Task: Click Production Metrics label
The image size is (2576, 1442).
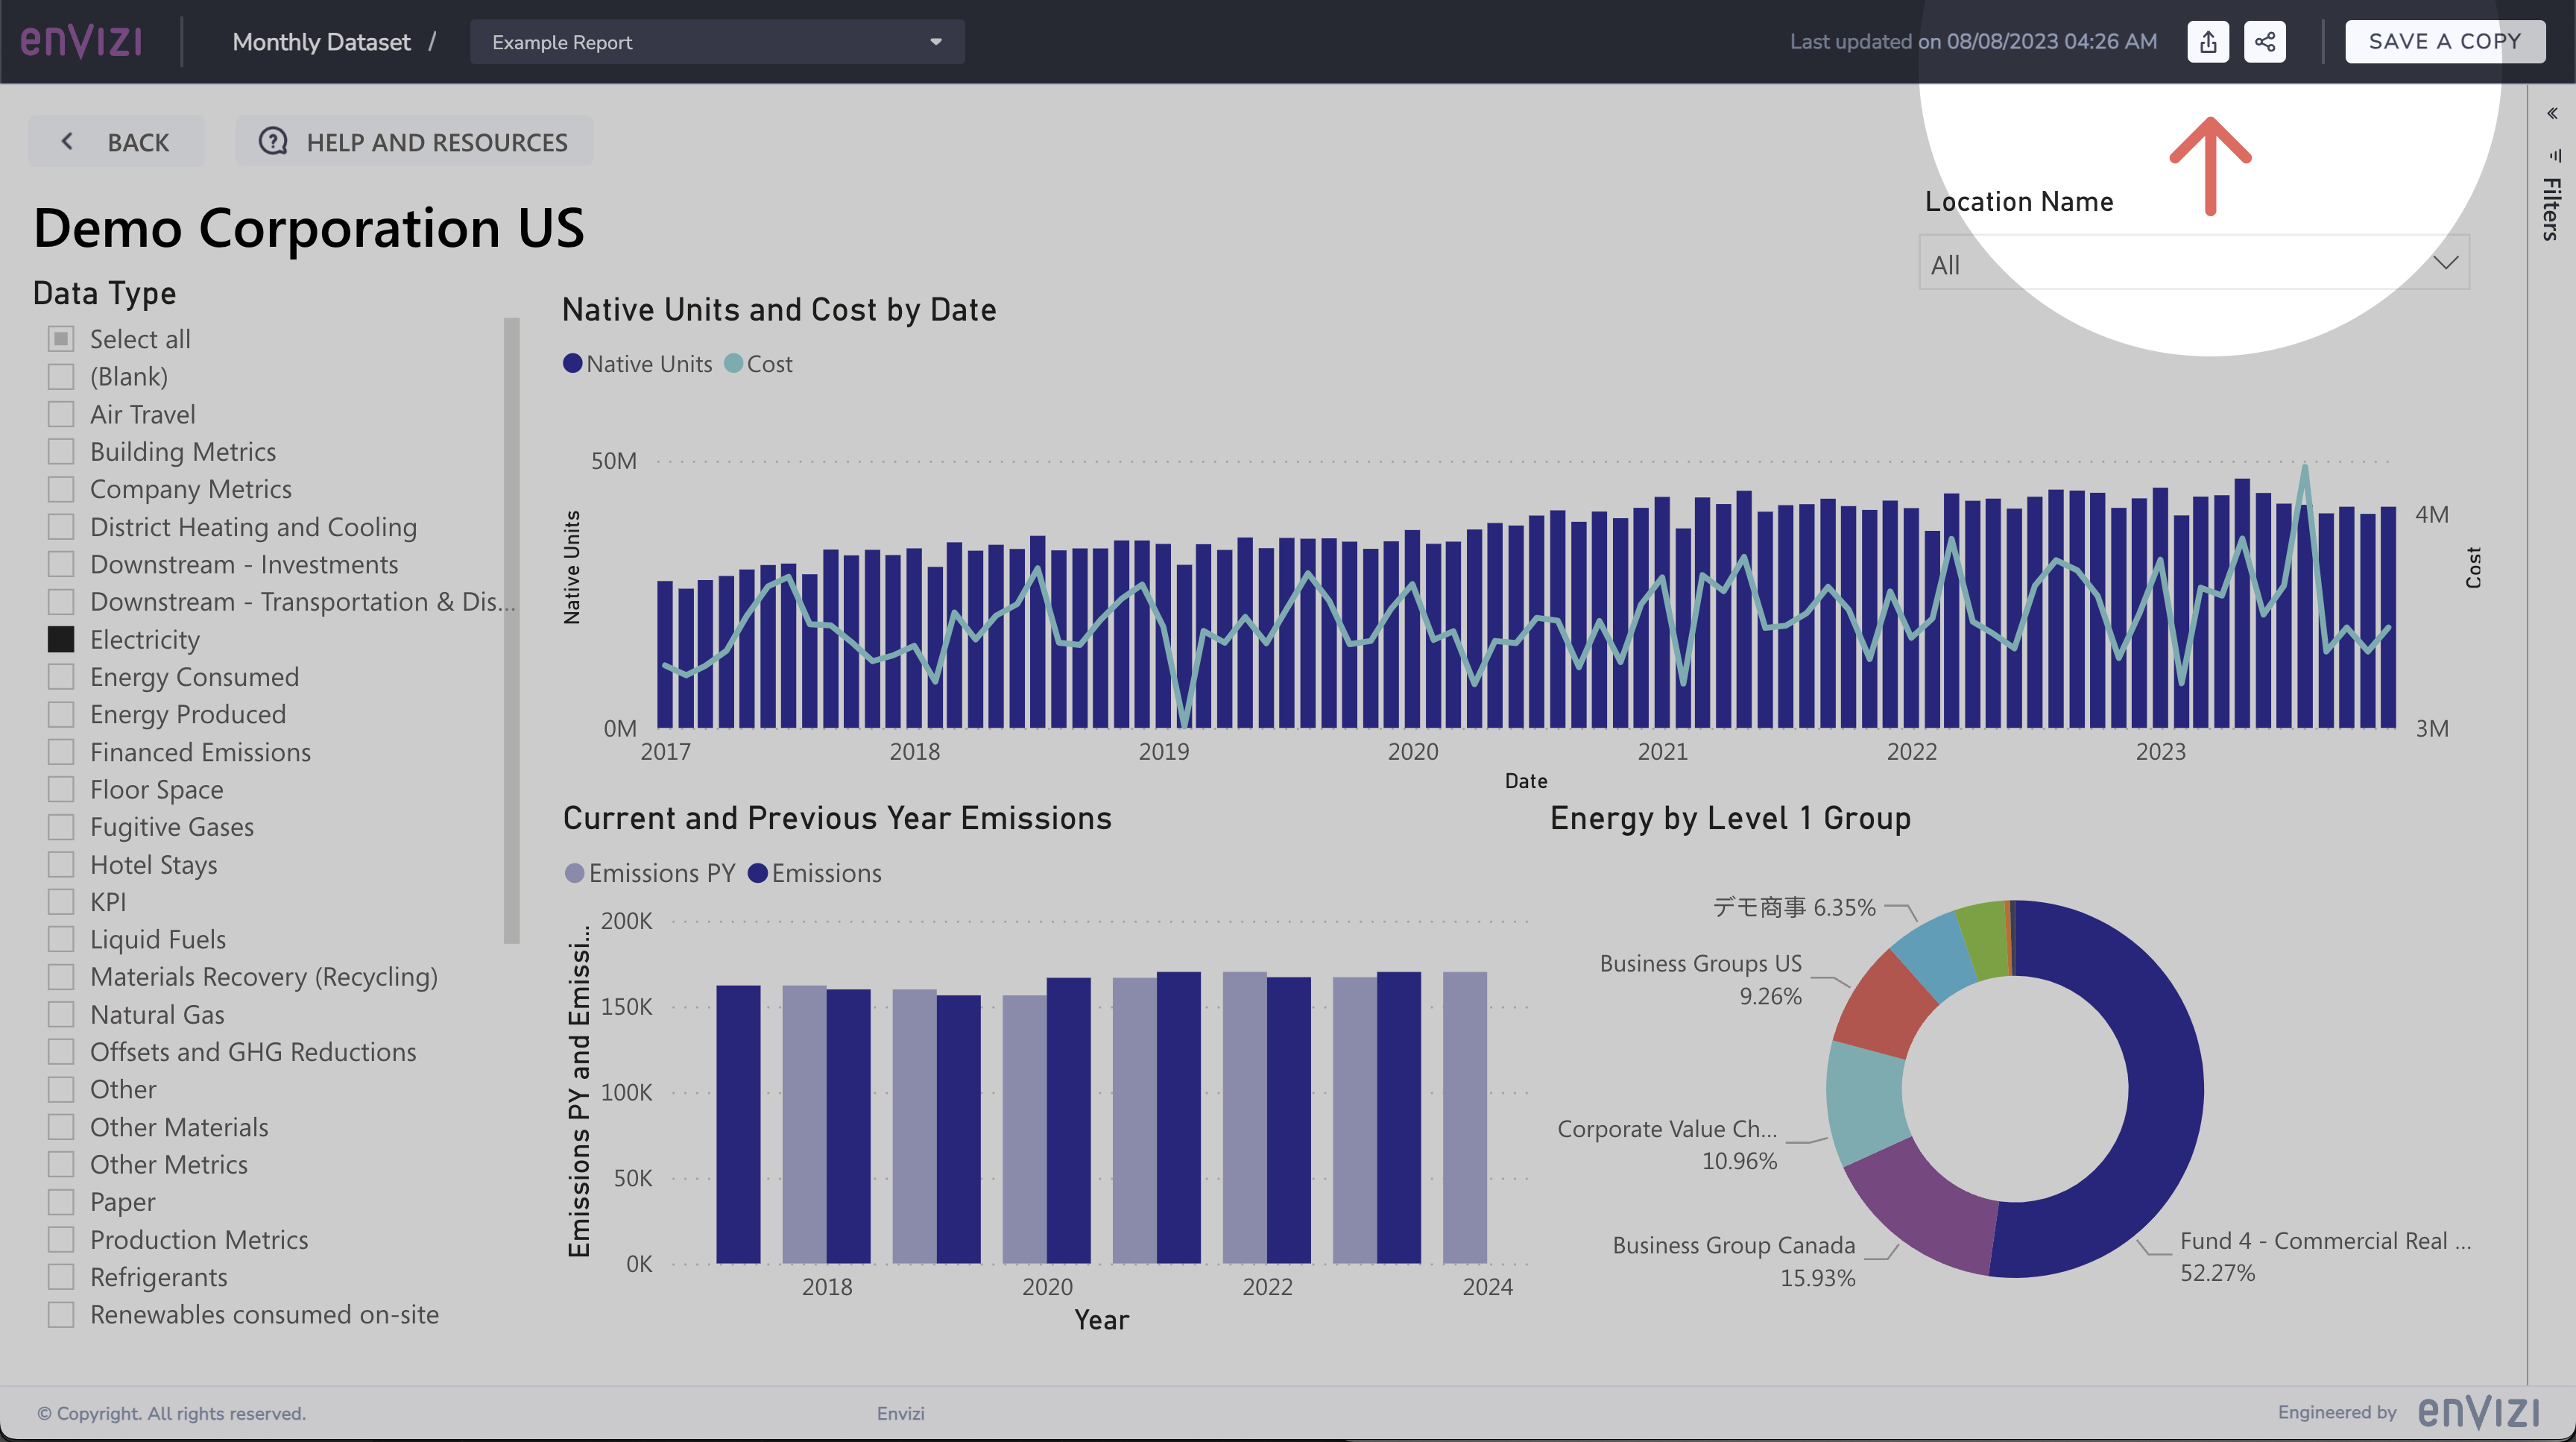Action: pyautogui.click(x=199, y=1239)
